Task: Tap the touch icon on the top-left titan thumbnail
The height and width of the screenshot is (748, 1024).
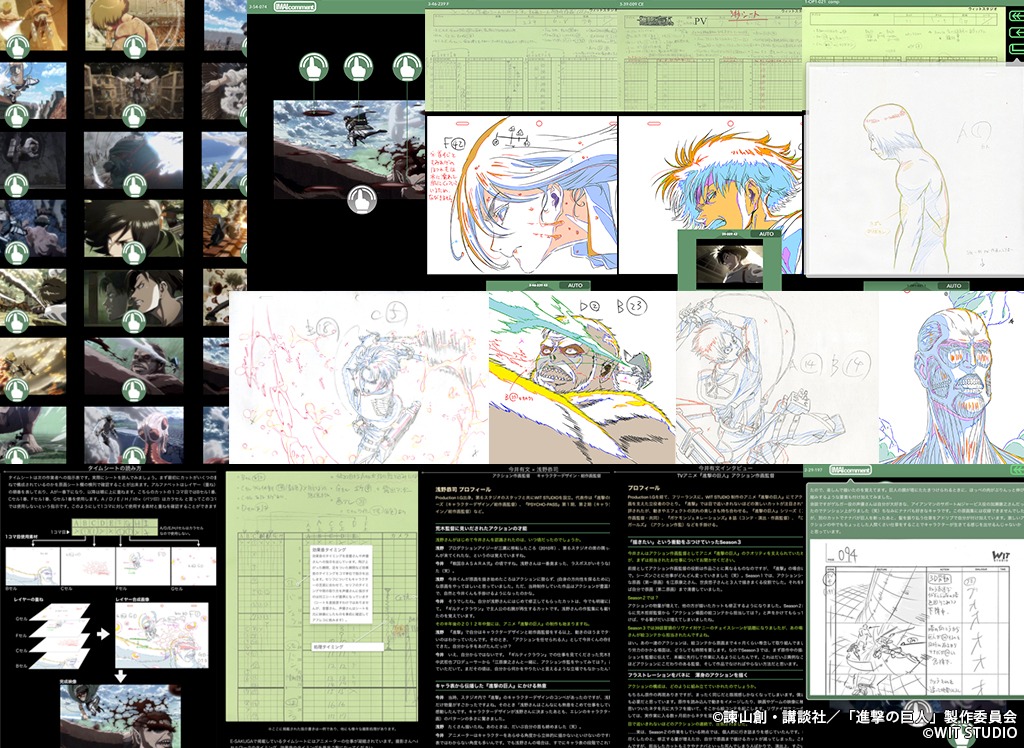Action: tap(16, 46)
